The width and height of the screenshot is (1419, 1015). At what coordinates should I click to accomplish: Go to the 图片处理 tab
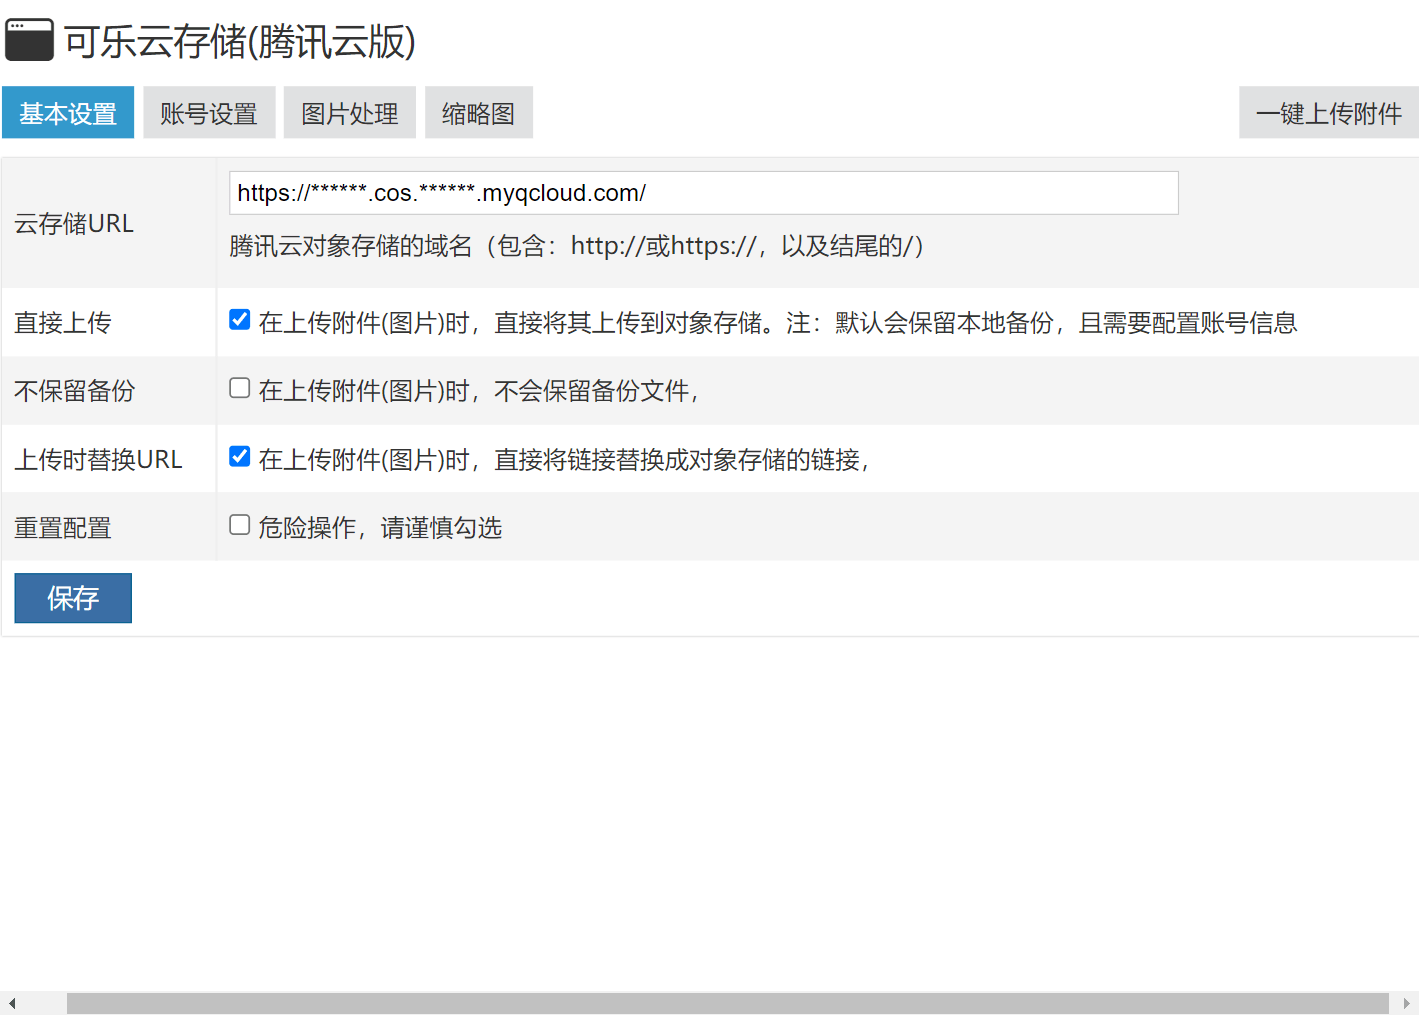tap(350, 112)
